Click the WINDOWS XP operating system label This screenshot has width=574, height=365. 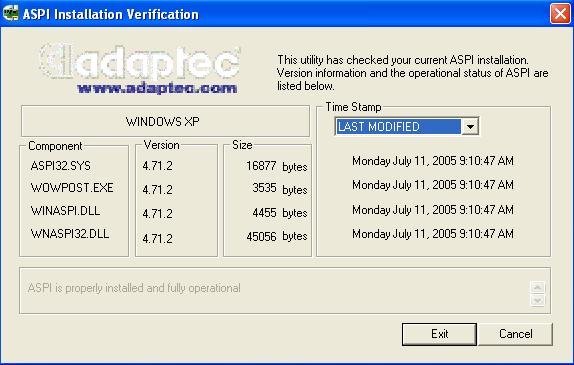[x=163, y=122]
